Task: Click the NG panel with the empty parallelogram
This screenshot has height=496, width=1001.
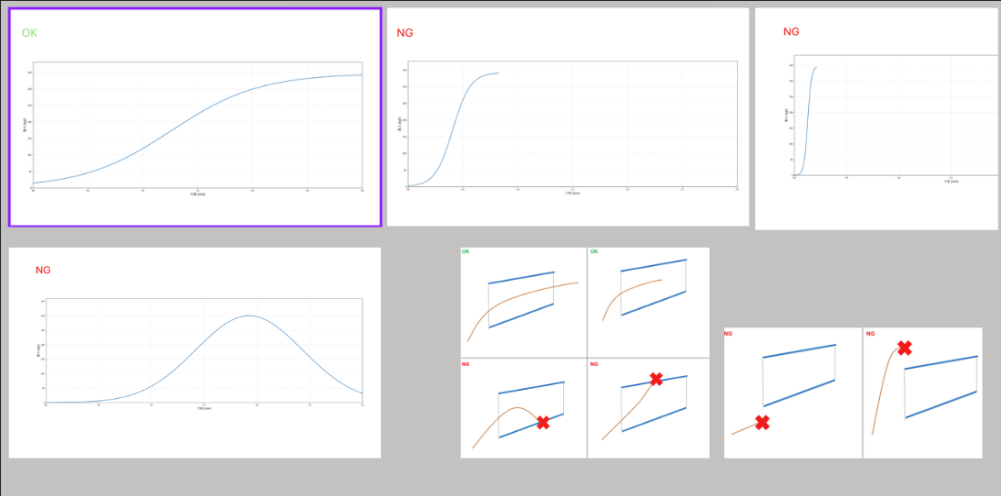Action: point(793,392)
